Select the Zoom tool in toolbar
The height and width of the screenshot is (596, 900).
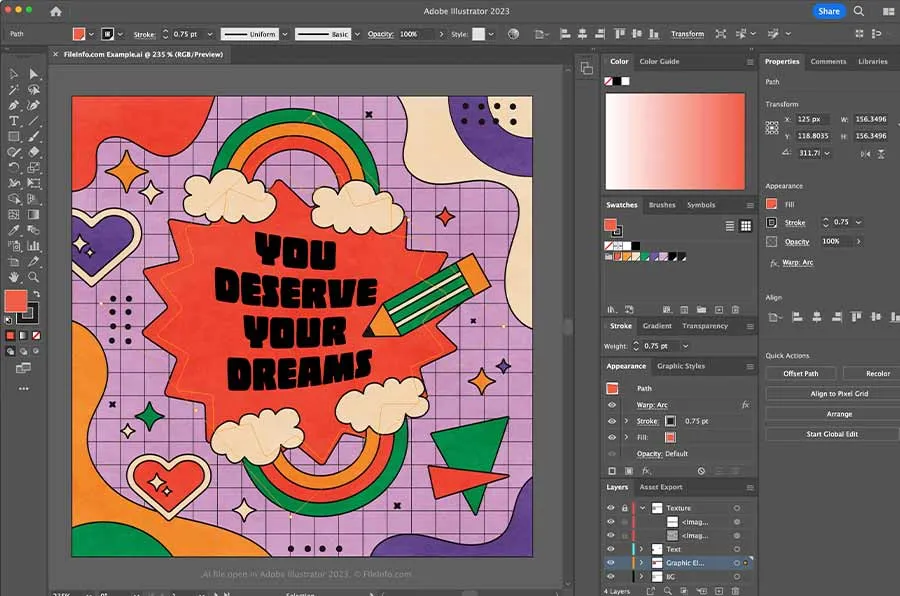coord(34,276)
